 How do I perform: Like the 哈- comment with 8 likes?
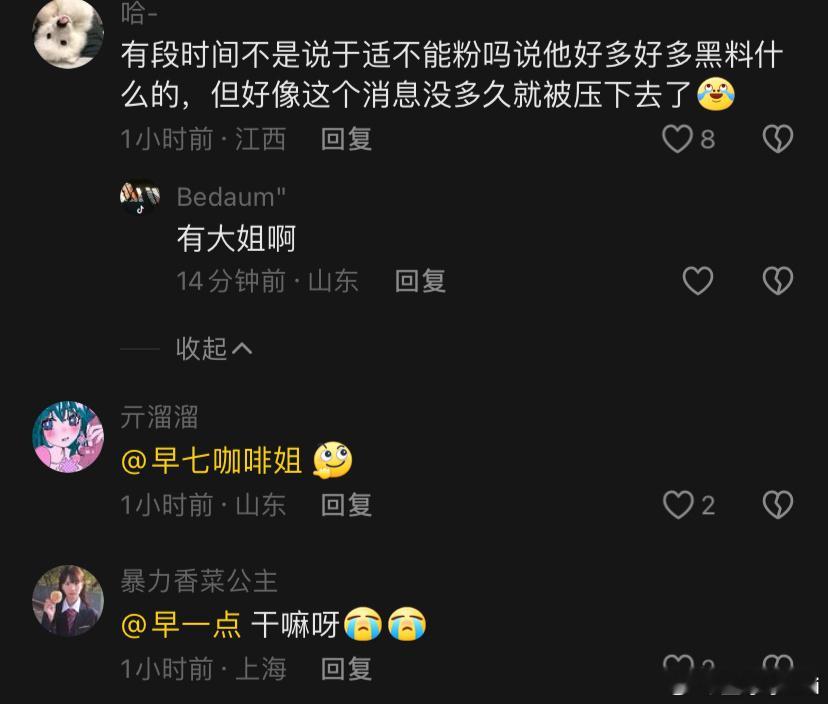[678, 139]
